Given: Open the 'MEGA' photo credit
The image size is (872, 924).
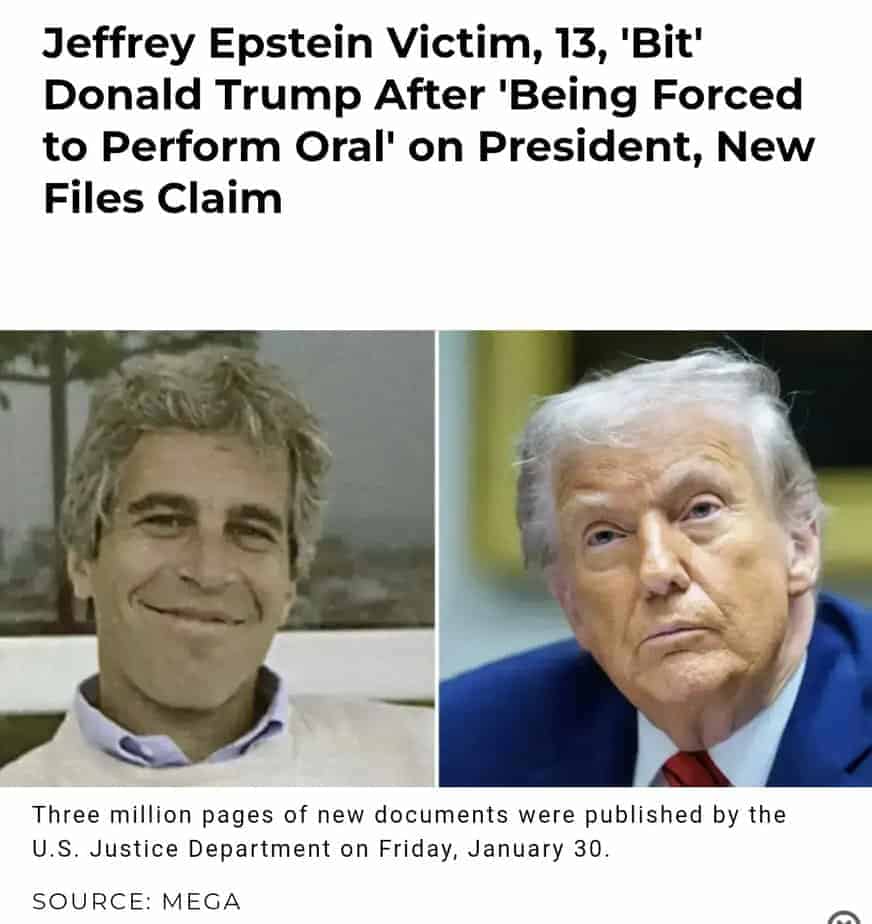Looking at the screenshot, I should click(201, 901).
